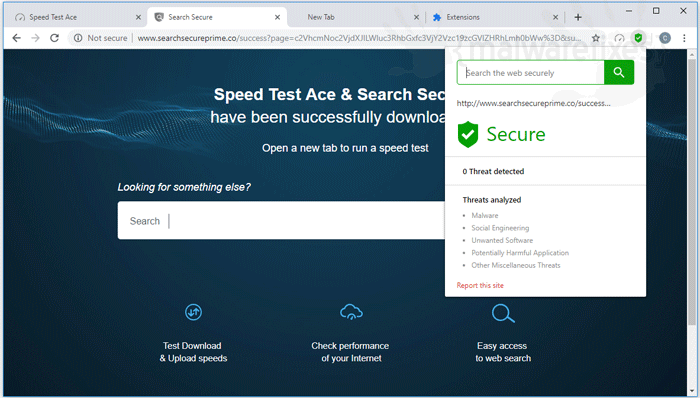The image size is (700, 398).
Task: Click the green search magnifier button in popup
Action: (619, 72)
